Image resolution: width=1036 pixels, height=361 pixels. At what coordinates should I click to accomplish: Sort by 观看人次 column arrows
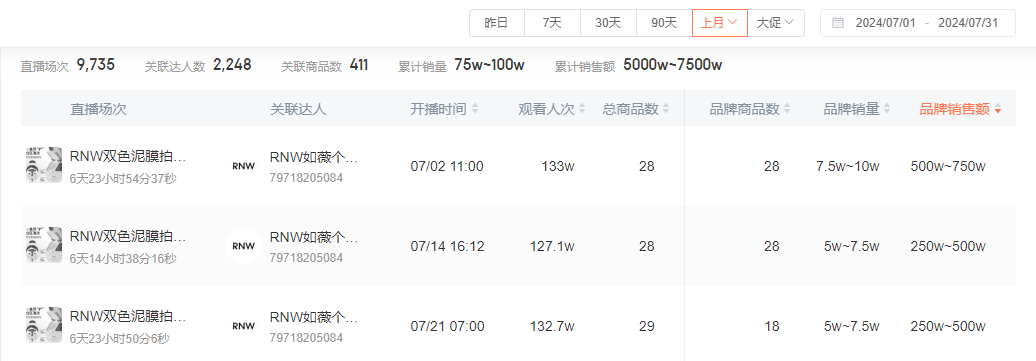click(581, 109)
